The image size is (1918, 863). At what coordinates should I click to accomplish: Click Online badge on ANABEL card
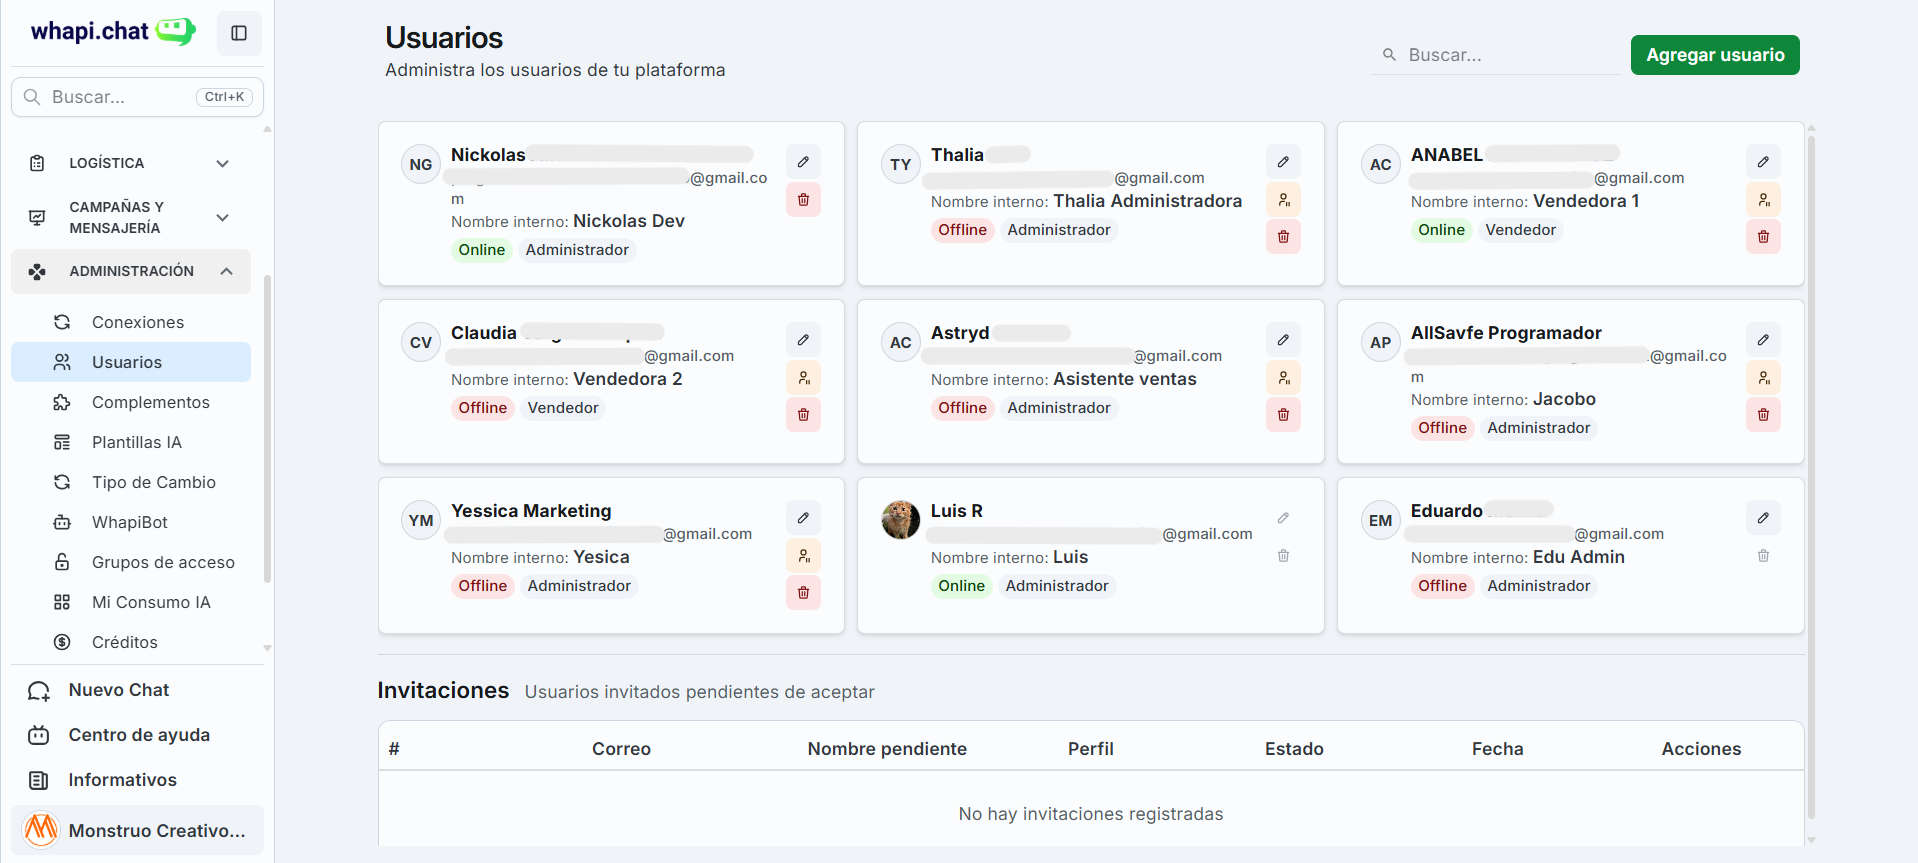[1441, 230]
